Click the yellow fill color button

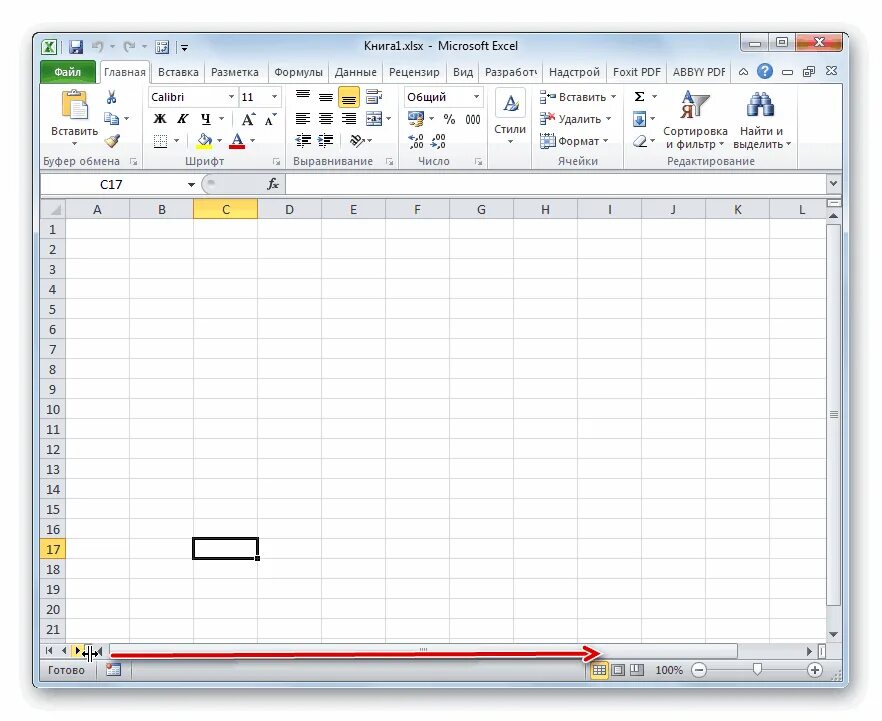[x=204, y=141]
